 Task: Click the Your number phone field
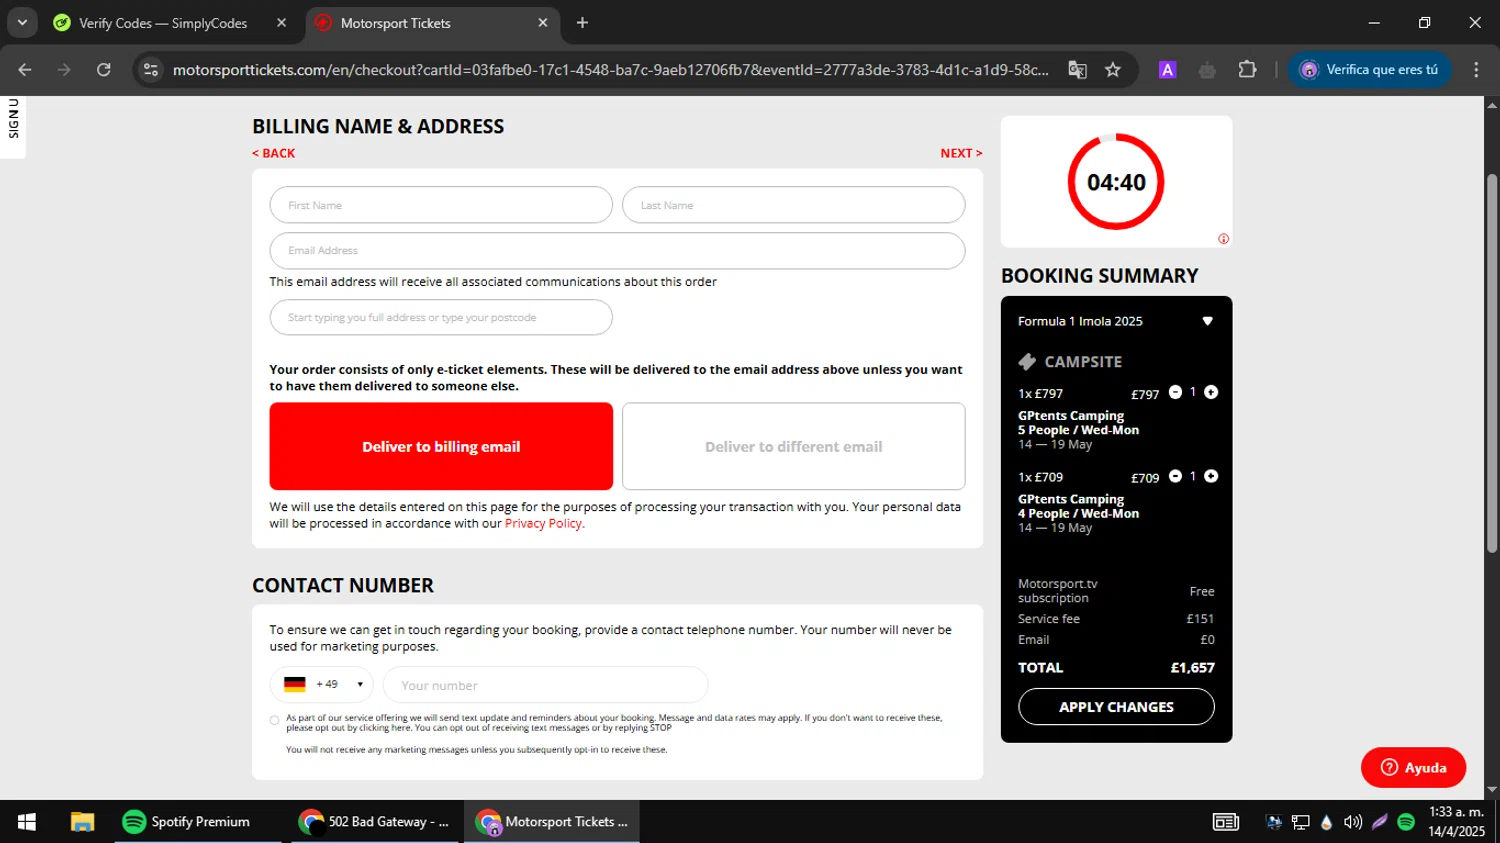click(545, 685)
